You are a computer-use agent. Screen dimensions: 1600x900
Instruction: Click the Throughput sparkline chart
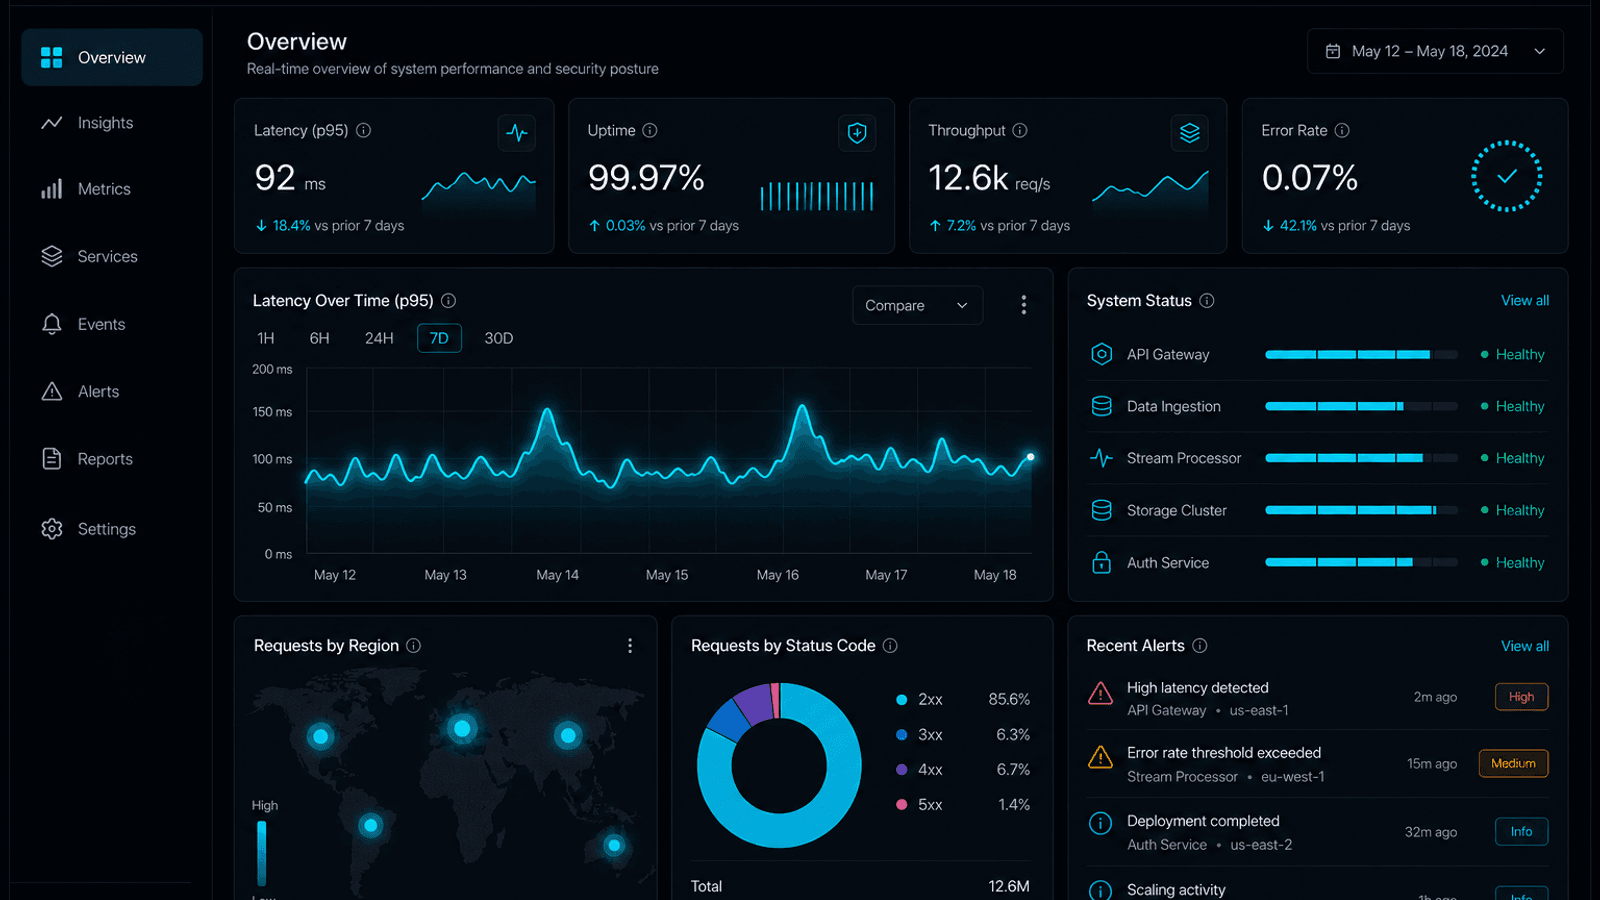(1150, 188)
